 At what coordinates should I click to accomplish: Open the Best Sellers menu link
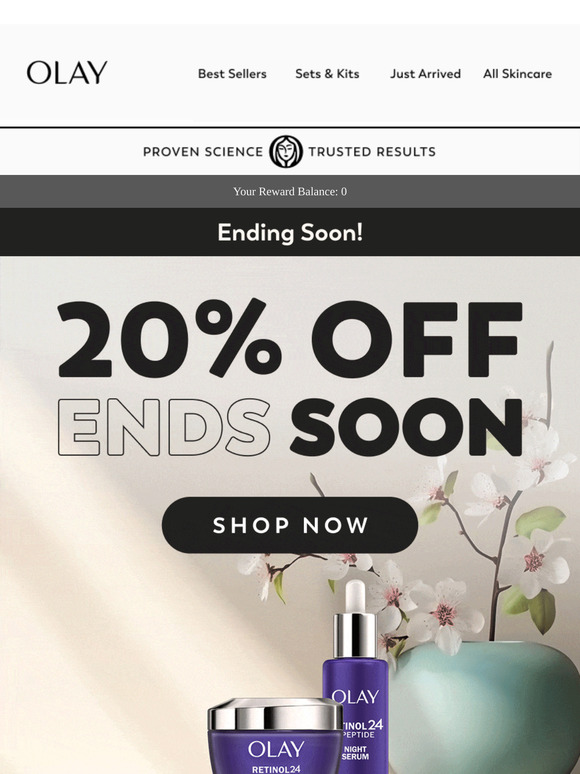pyautogui.click(x=232, y=74)
